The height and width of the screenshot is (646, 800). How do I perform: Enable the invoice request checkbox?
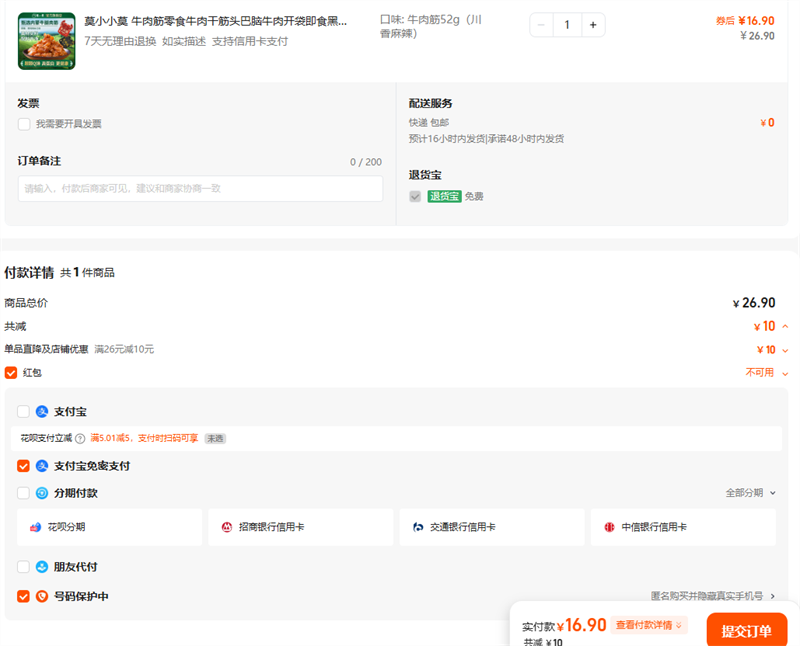pos(24,124)
